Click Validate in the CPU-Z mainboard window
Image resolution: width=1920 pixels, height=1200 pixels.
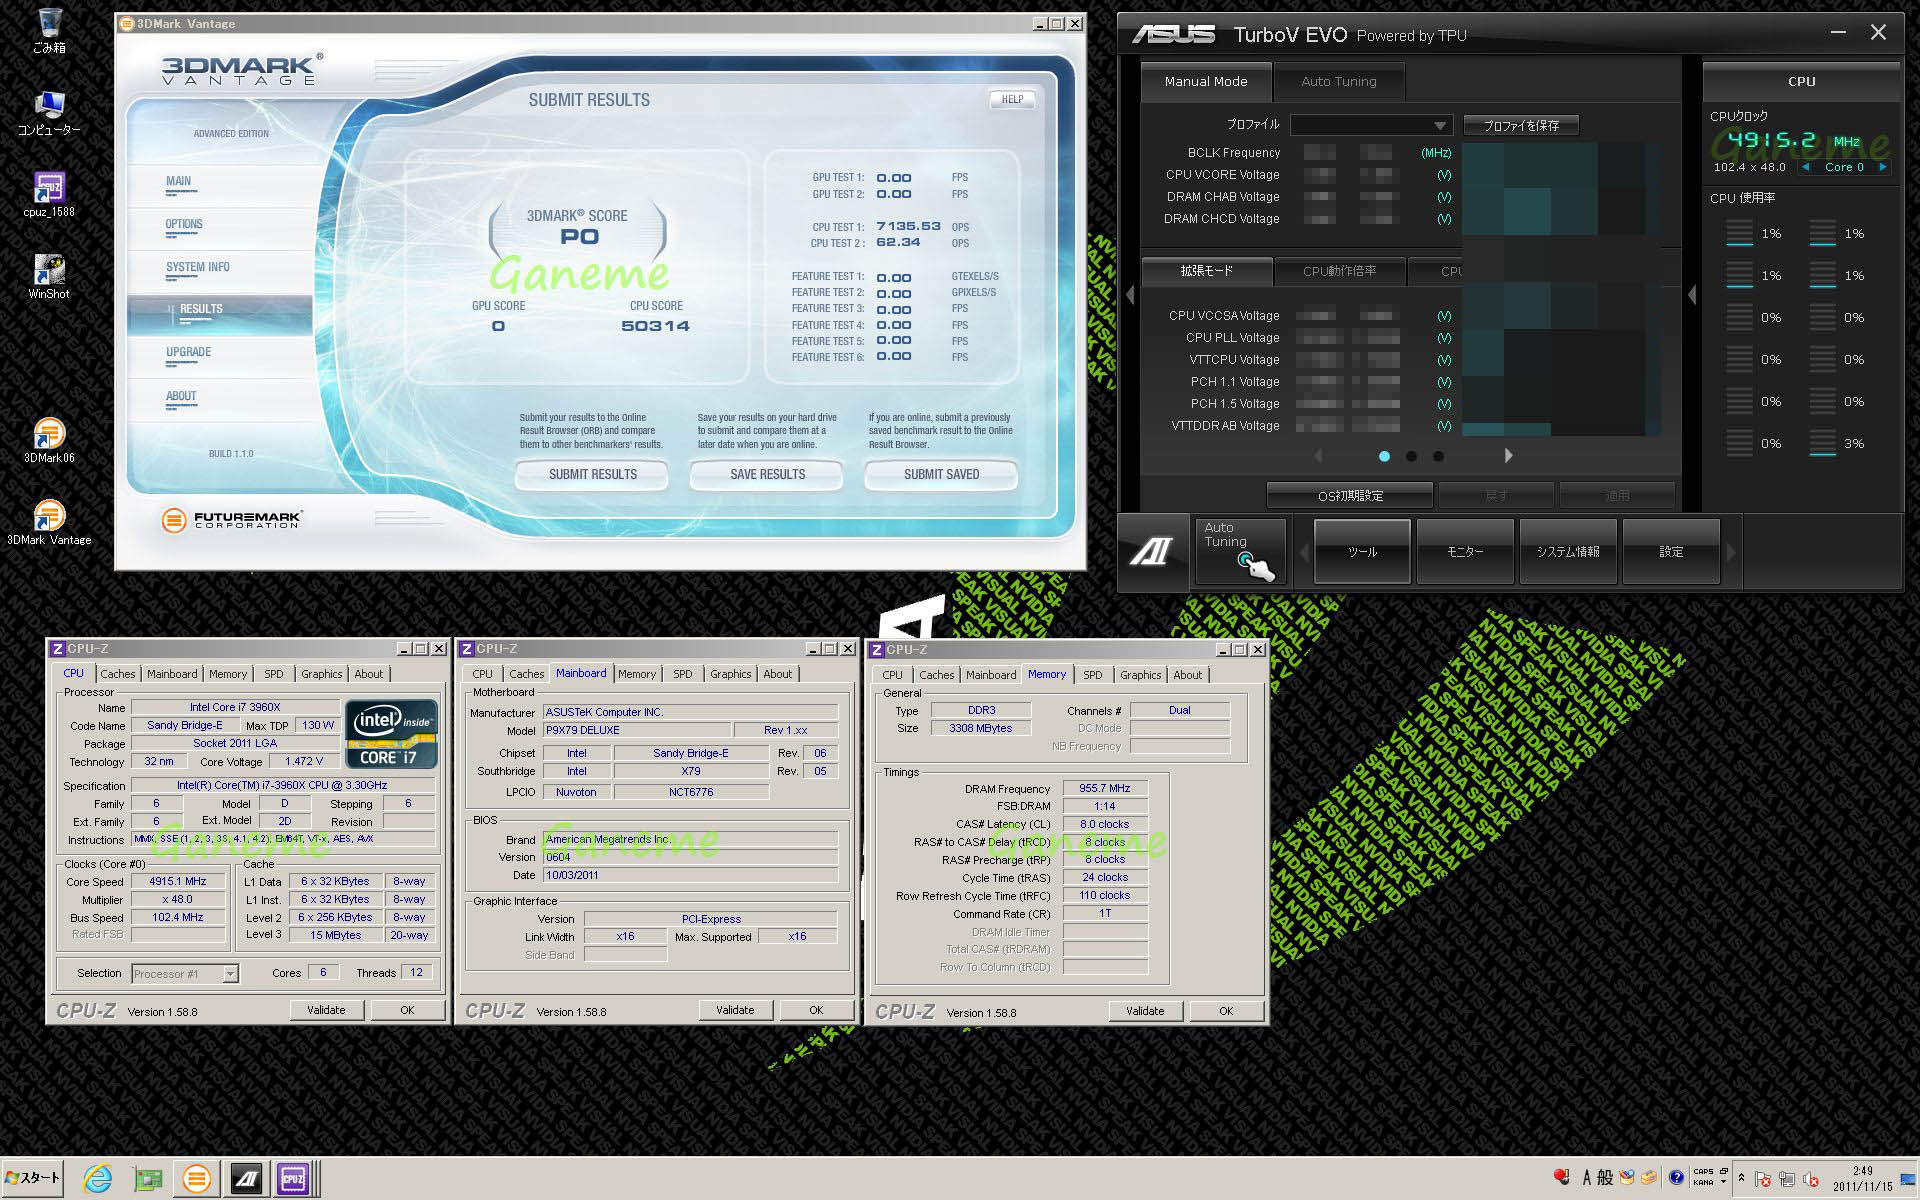[x=735, y=1010]
